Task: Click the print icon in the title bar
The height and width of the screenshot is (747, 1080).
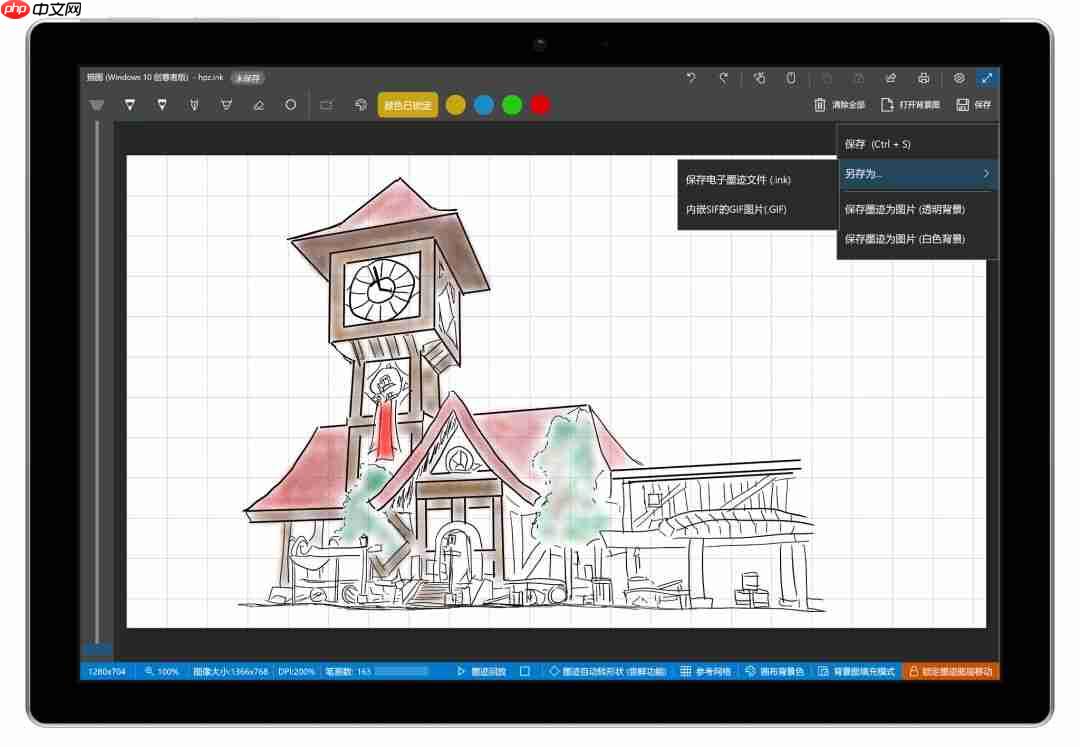Action: 924,77
